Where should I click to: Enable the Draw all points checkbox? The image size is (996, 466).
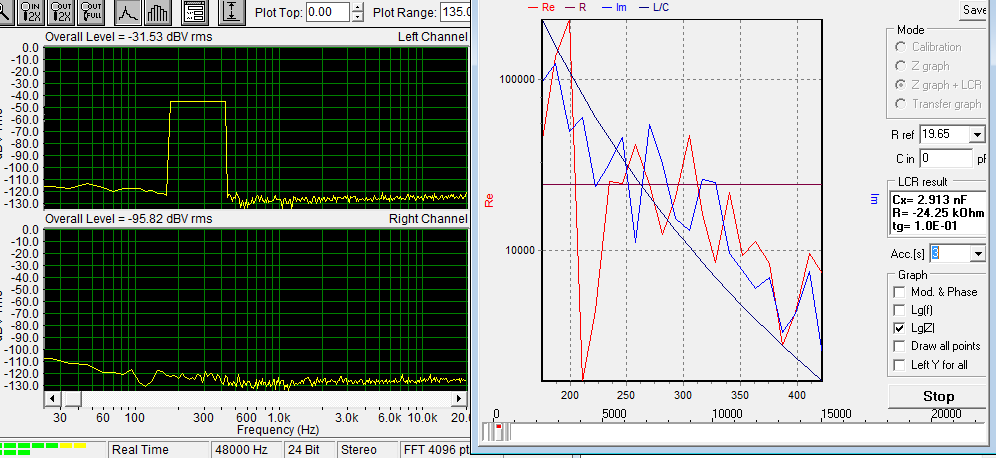(899, 347)
